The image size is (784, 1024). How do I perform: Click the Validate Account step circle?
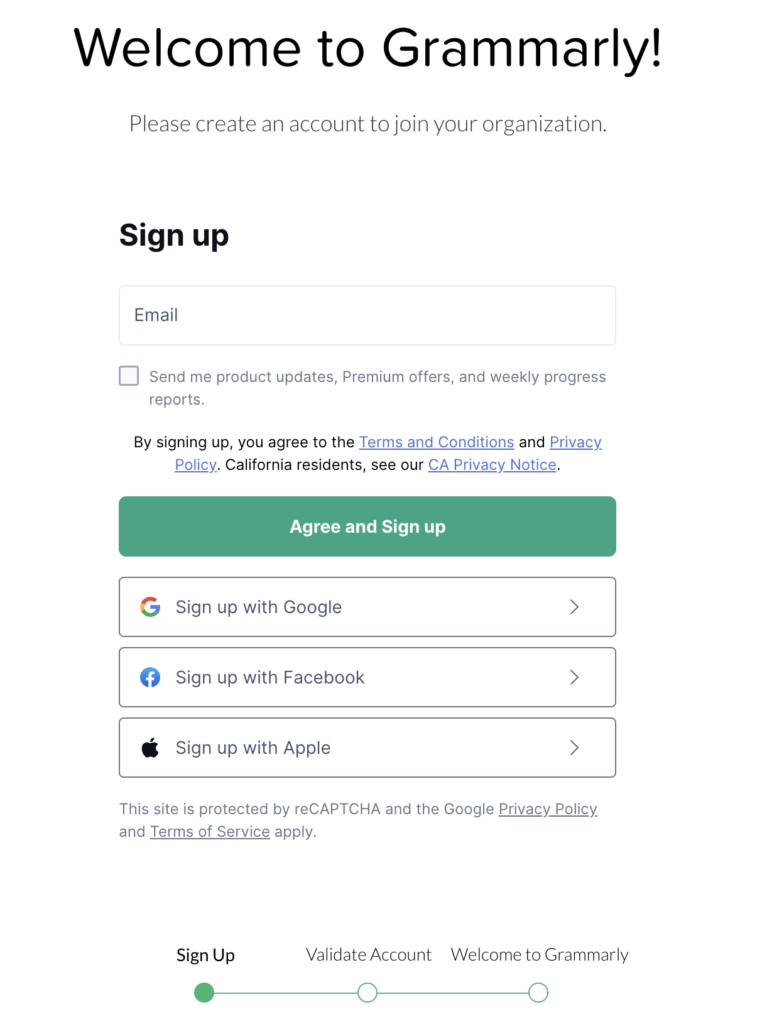click(x=367, y=993)
